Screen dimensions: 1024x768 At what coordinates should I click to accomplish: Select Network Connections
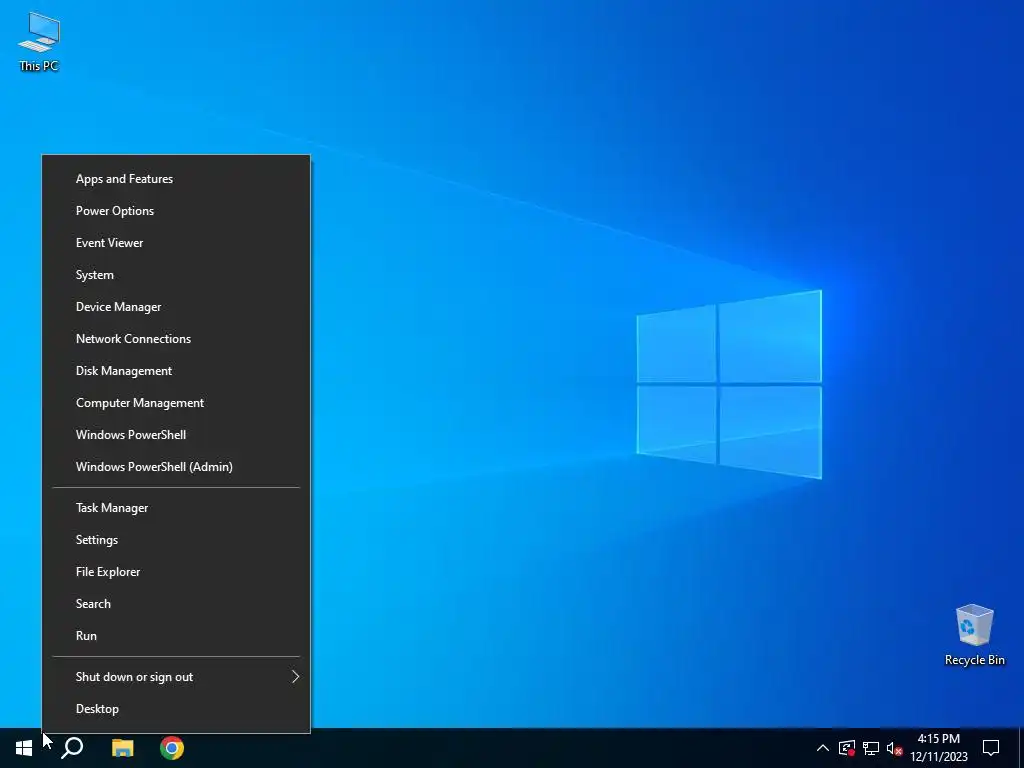tap(176, 339)
